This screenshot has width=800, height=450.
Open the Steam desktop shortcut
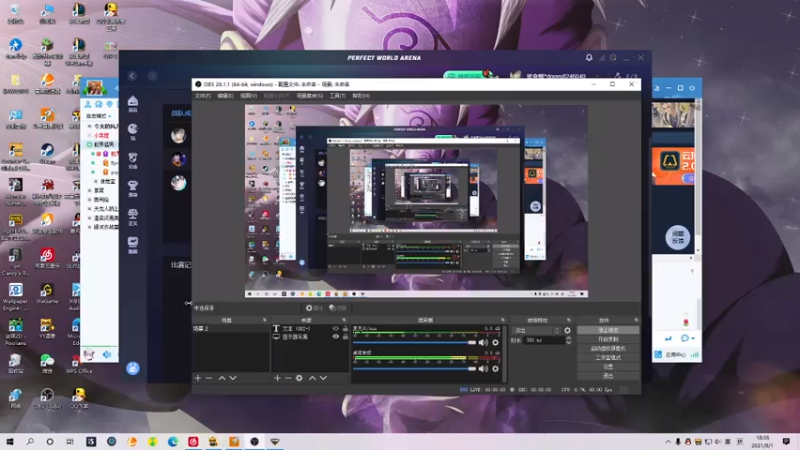point(47,153)
